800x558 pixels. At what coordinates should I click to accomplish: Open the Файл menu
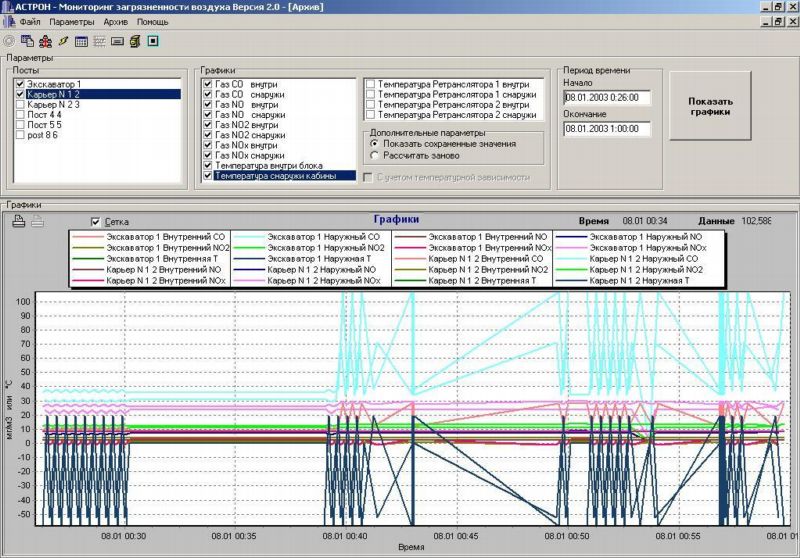(x=29, y=21)
